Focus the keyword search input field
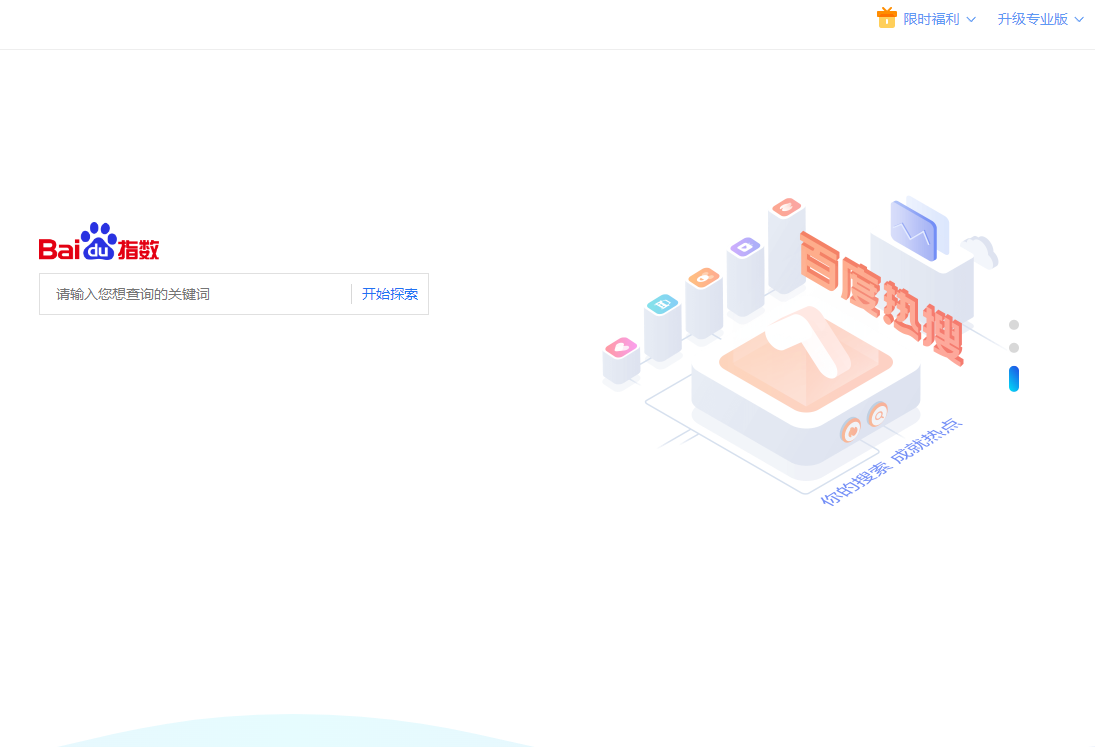This screenshot has height=747, width=1095. coord(195,294)
